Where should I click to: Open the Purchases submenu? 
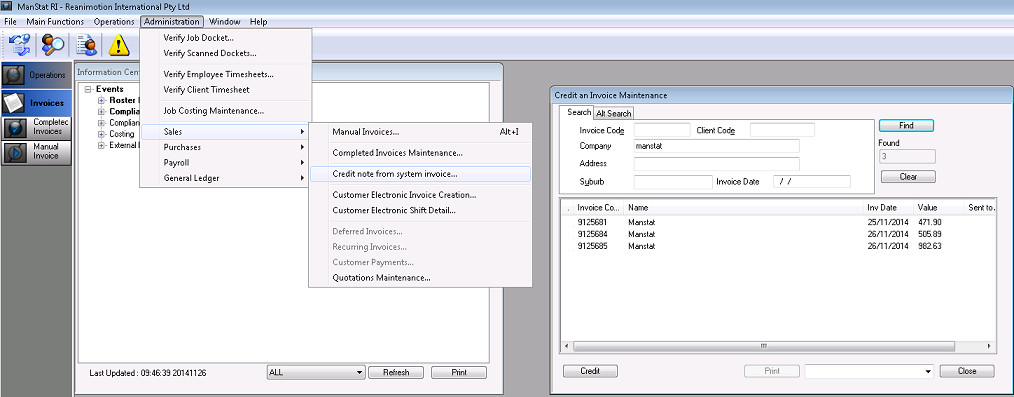pyautogui.click(x=226, y=147)
